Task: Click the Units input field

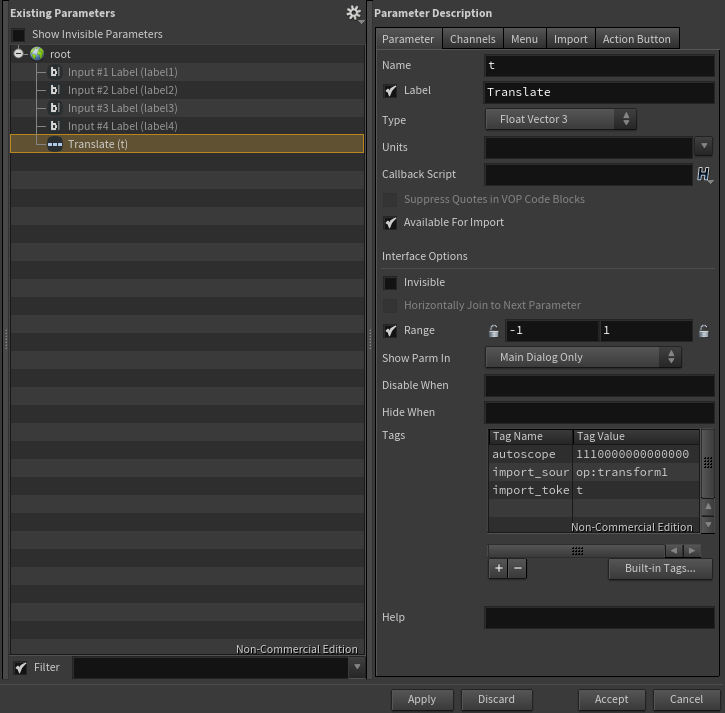Action: (x=589, y=147)
